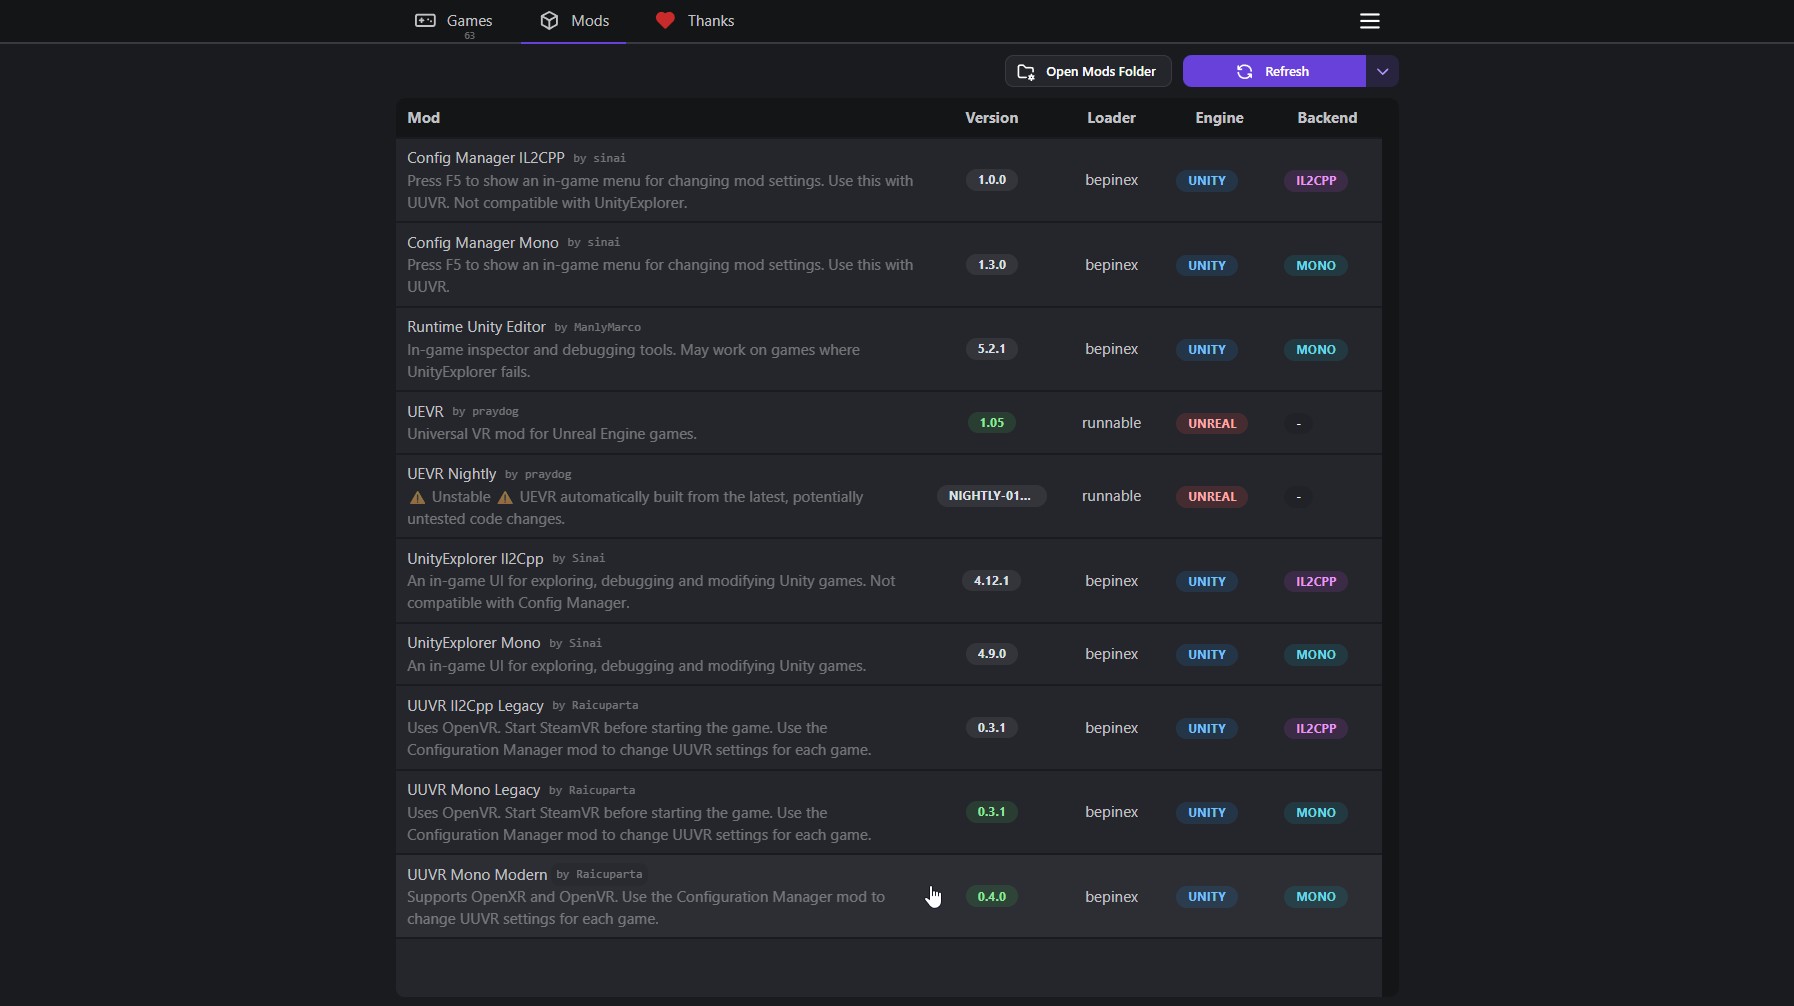Viewport: 1794px width, 1006px height.
Task: Click MONO tag in UUVR Mono Modern row
Action: (1316, 897)
